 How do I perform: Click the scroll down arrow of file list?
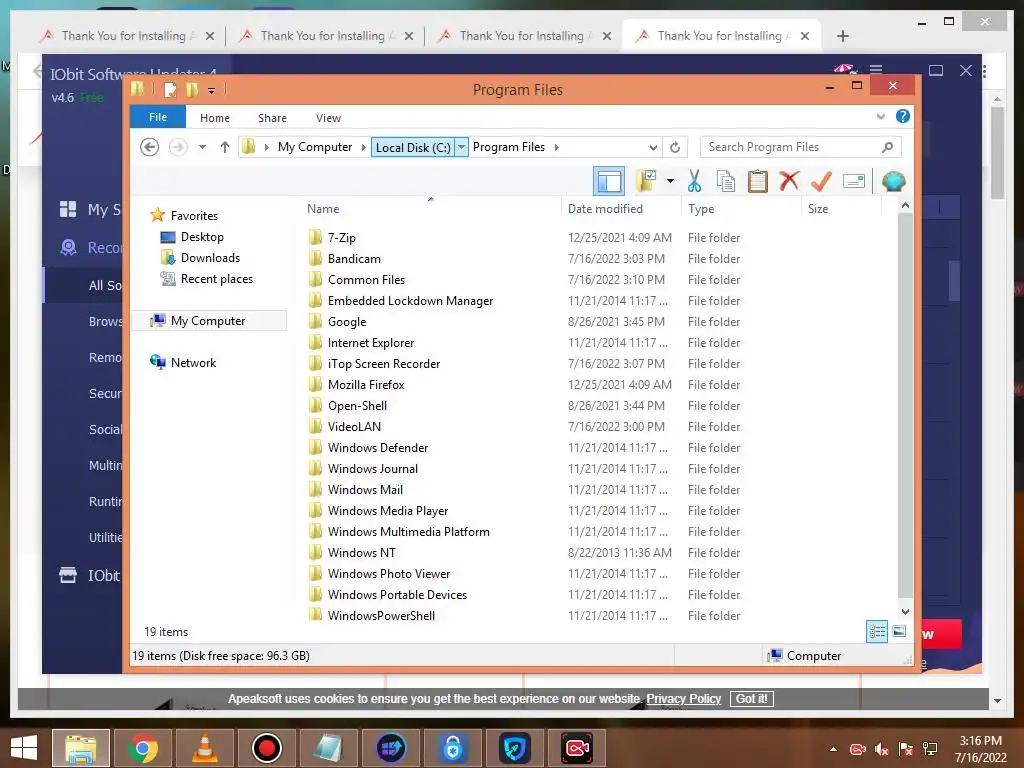(x=905, y=611)
